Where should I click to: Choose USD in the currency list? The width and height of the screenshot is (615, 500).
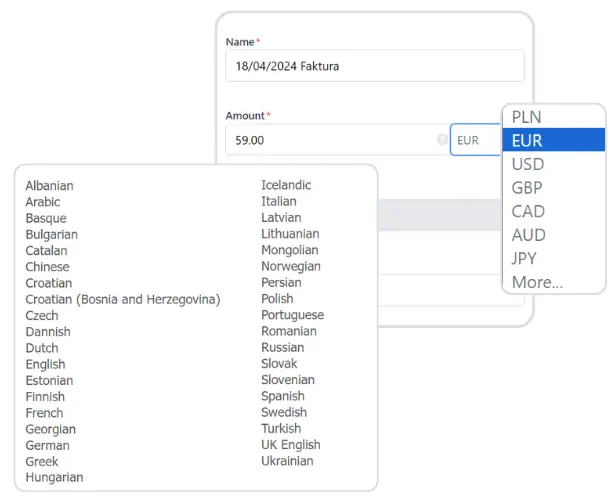(528, 164)
